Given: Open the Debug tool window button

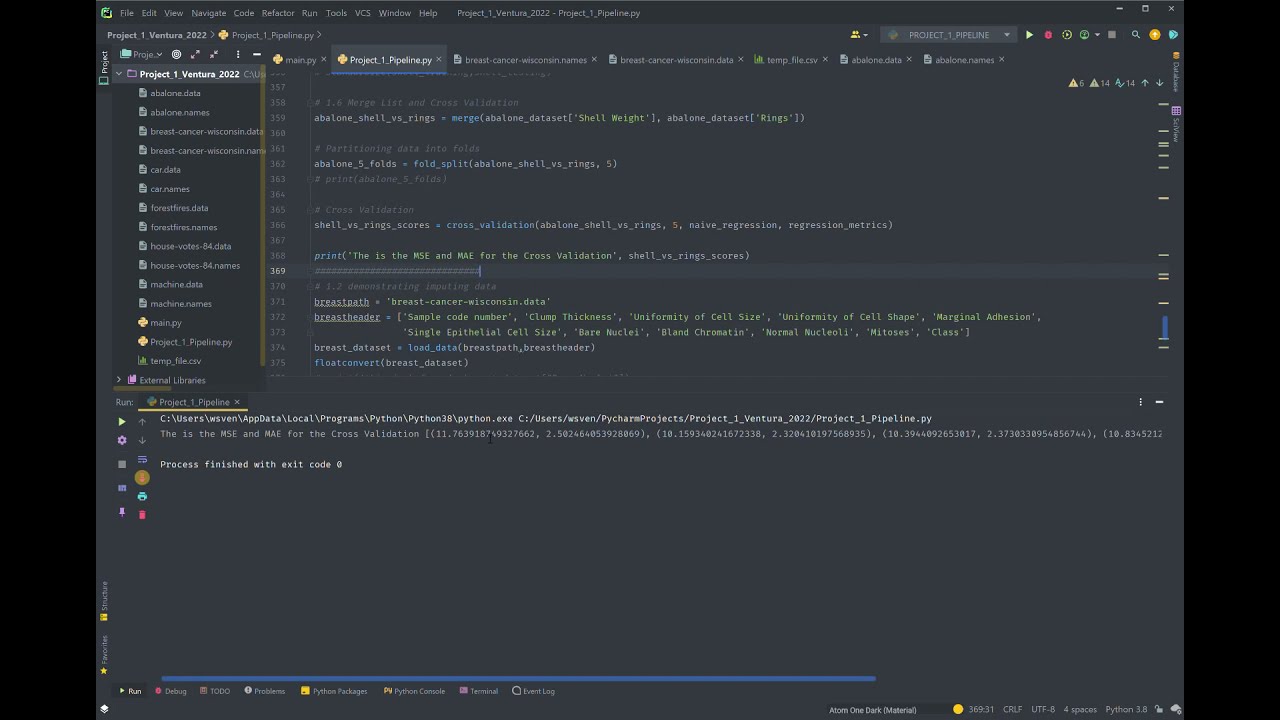Looking at the screenshot, I should coord(171,691).
